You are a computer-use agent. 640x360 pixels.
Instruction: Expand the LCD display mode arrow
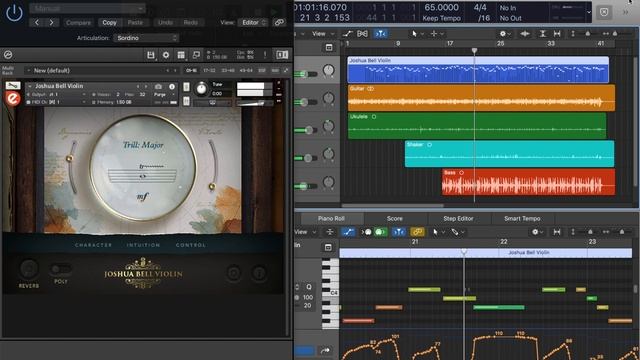pyautogui.click(x=589, y=12)
